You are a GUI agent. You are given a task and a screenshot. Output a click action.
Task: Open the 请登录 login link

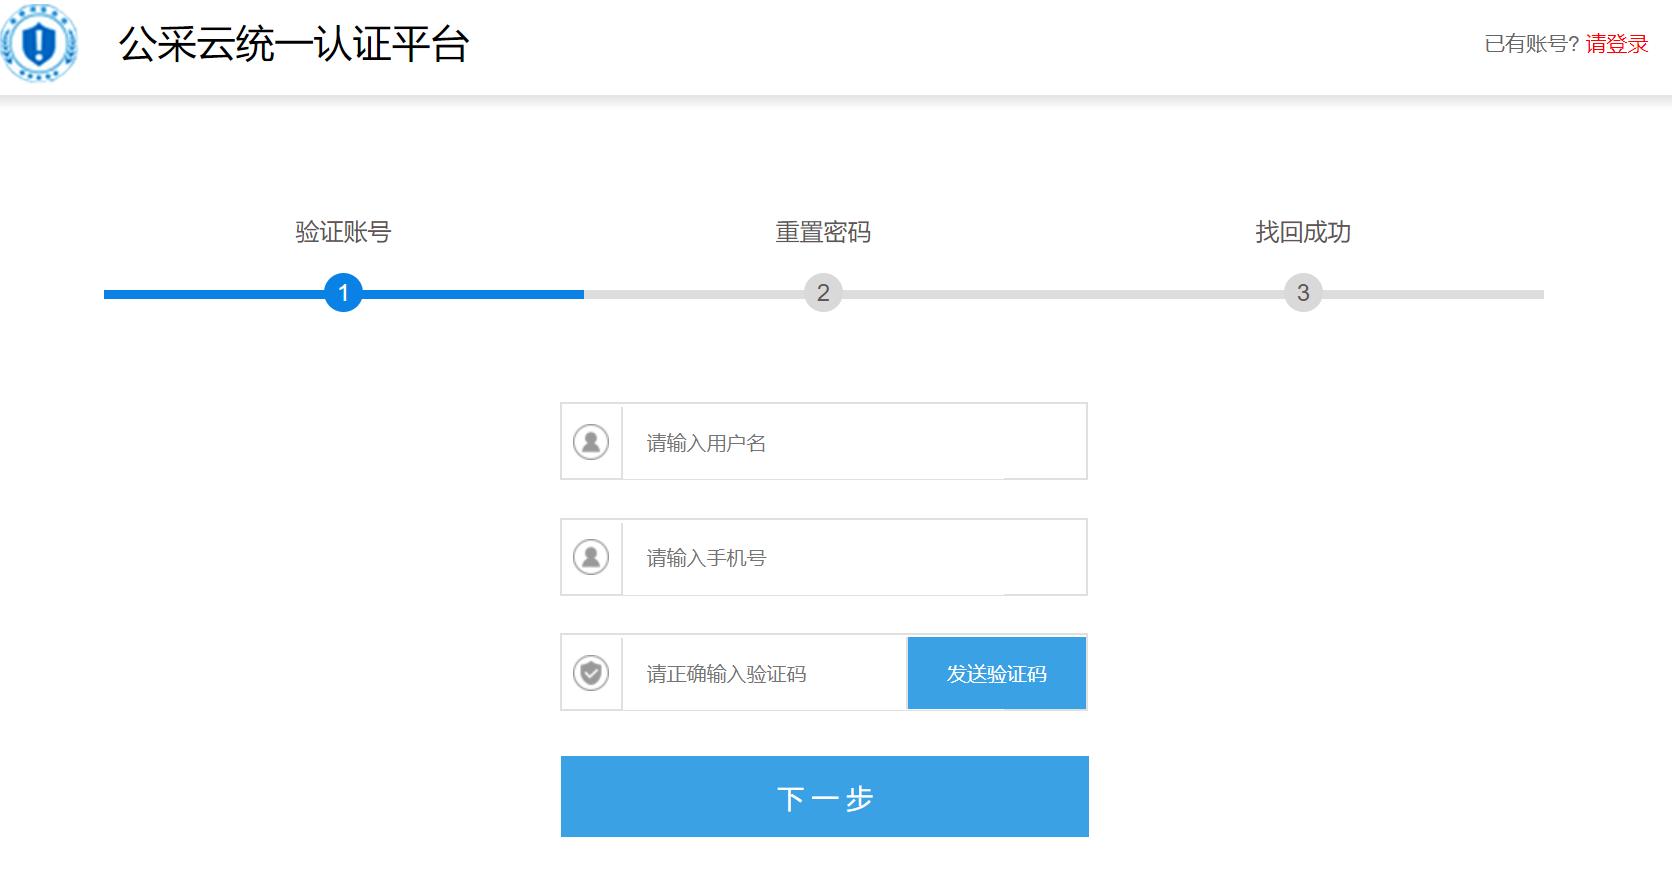(x=1616, y=44)
